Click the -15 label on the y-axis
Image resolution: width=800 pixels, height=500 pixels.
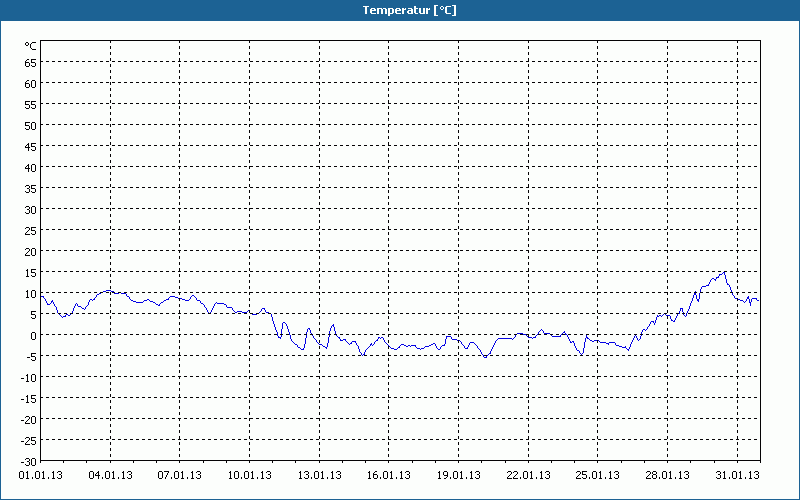[28, 398]
